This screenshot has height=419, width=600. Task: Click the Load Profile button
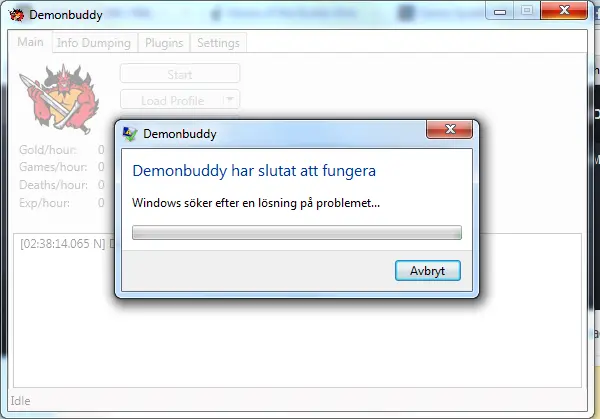pyautogui.click(x=172, y=100)
